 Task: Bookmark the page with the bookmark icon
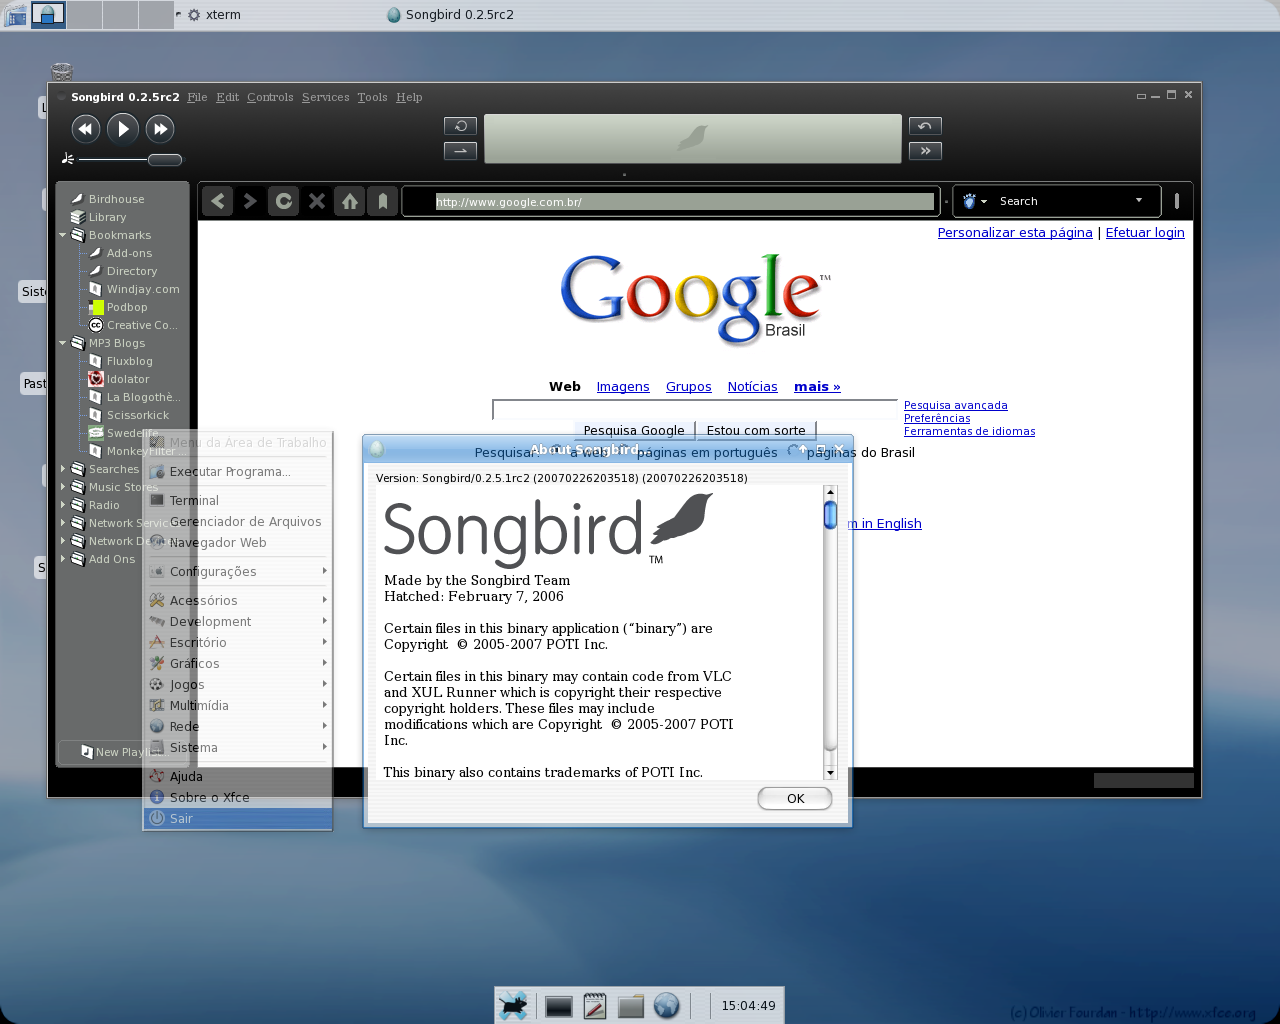click(383, 201)
